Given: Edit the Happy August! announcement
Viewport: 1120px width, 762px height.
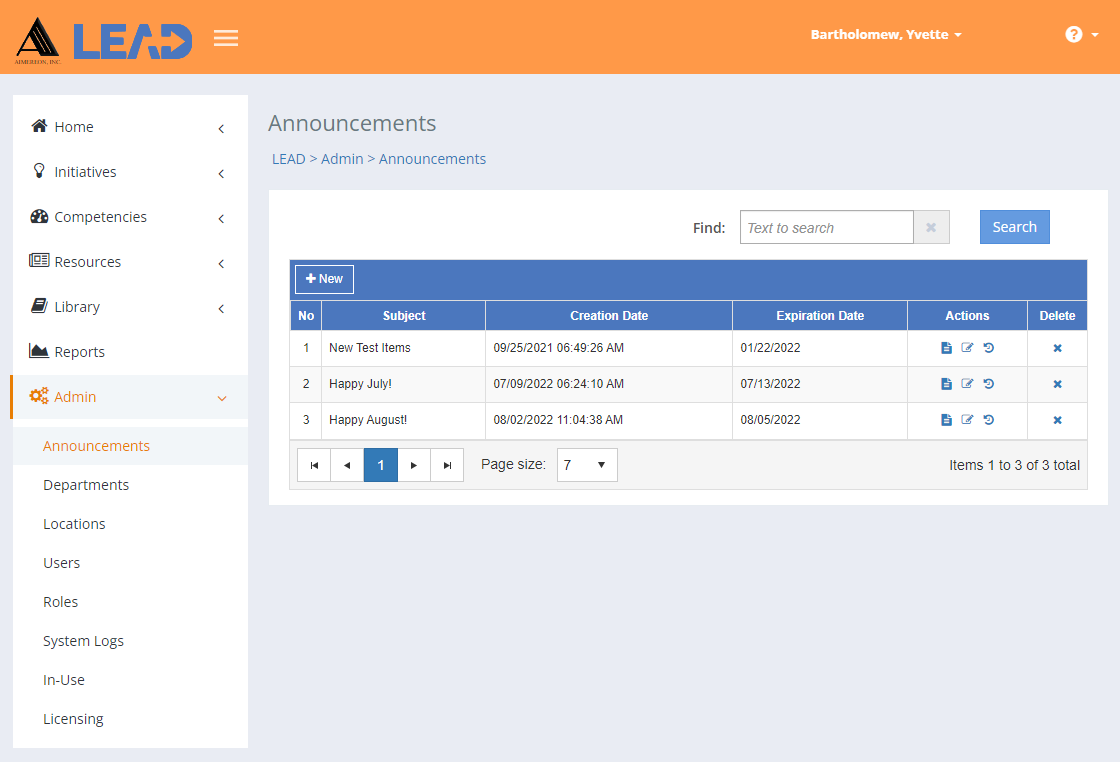Looking at the screenshot, I should coord(967,420).
